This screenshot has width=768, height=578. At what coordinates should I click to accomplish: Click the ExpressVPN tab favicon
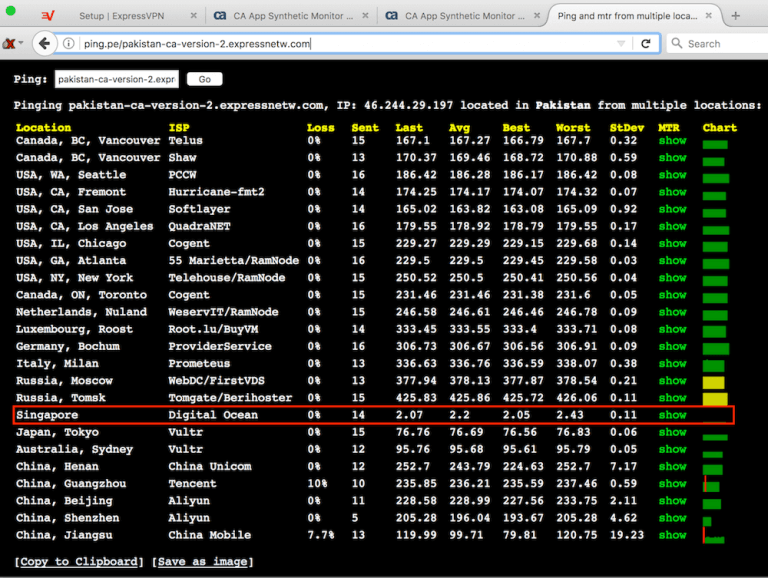pos(48,16)
